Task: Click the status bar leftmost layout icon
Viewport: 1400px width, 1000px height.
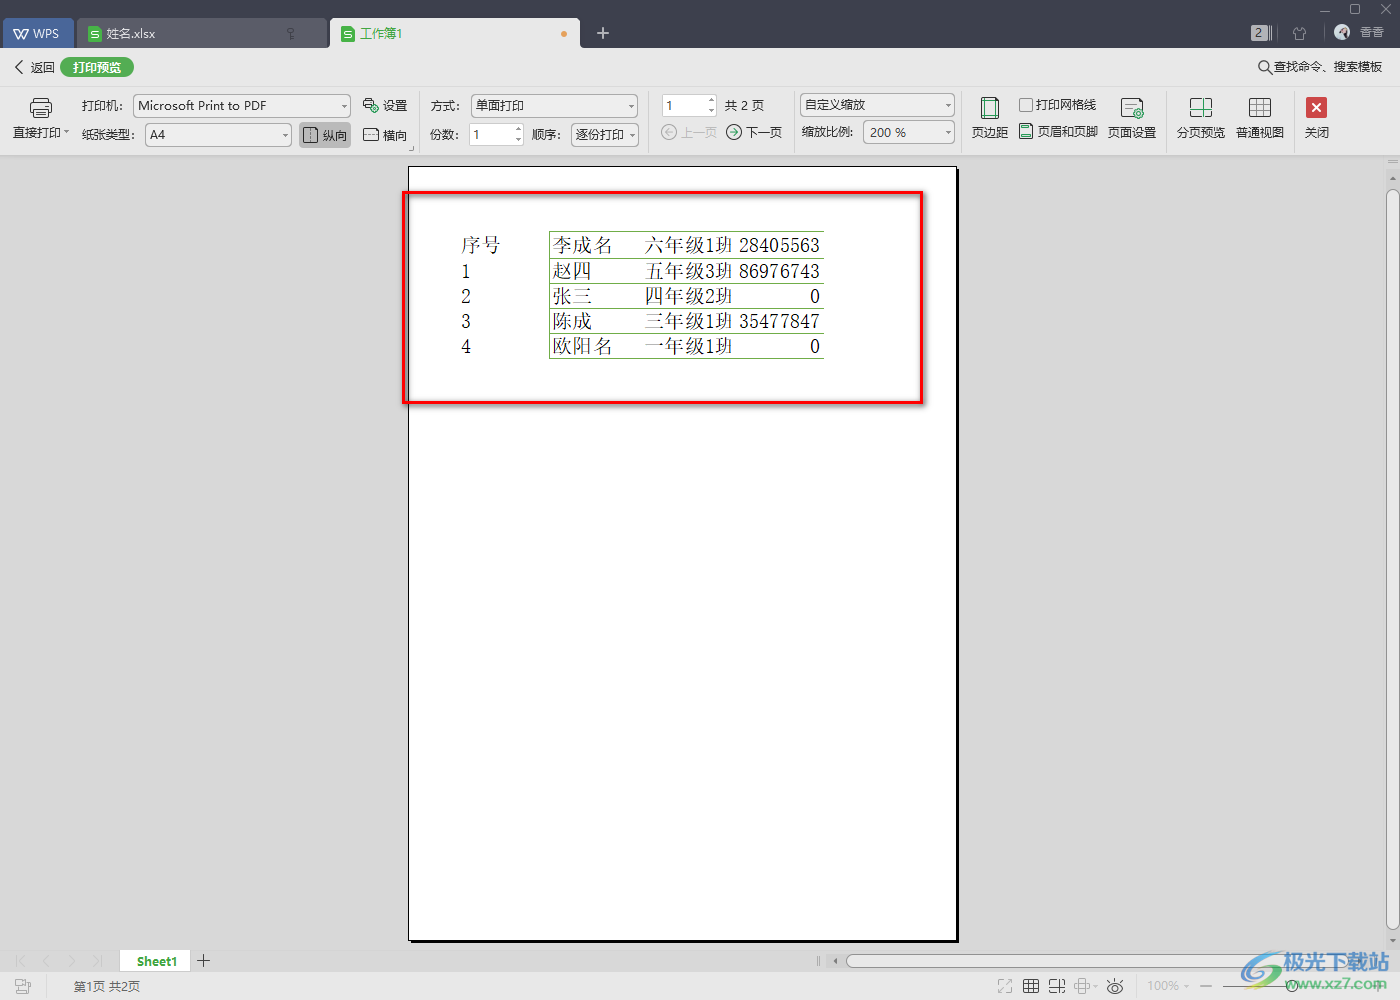Action: pos(23,986)
